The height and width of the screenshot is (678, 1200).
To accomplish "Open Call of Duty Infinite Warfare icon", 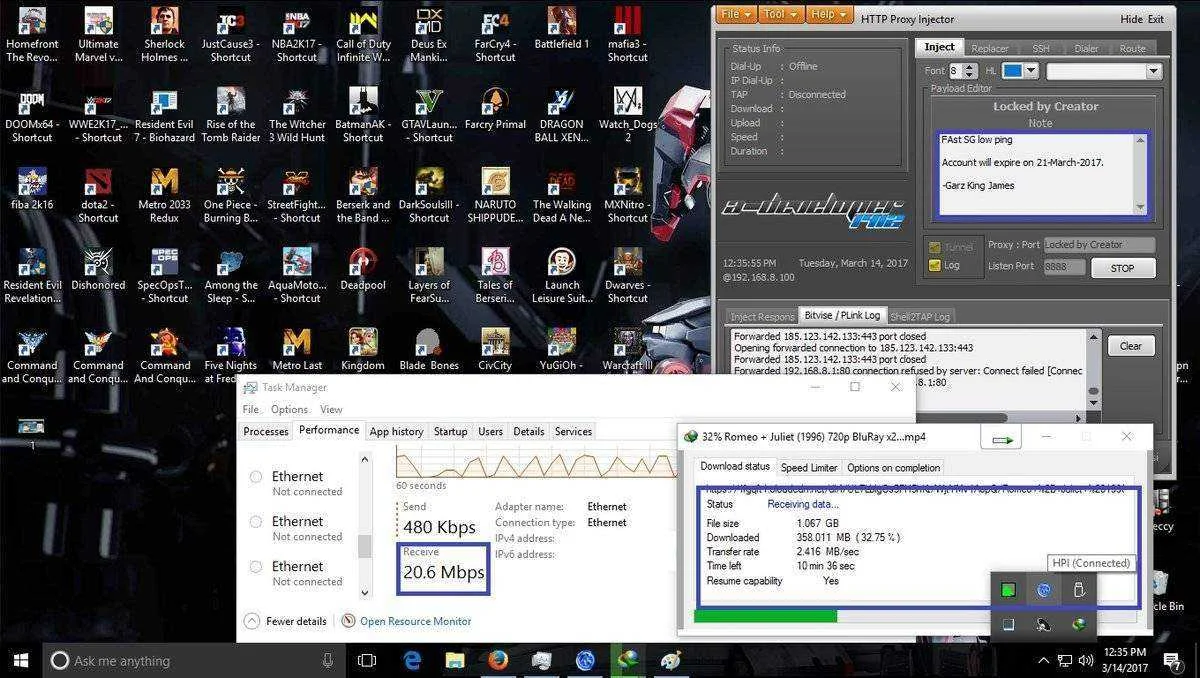I will coord(363,34).
